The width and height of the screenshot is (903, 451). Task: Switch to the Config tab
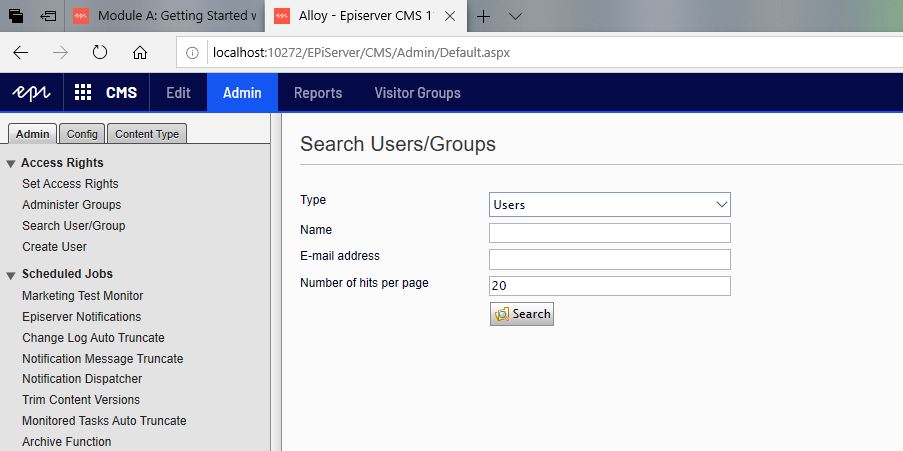[82, 134]
